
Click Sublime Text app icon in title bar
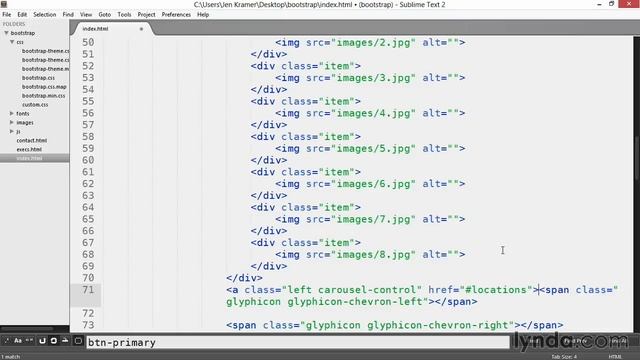[x=4, y=4]
